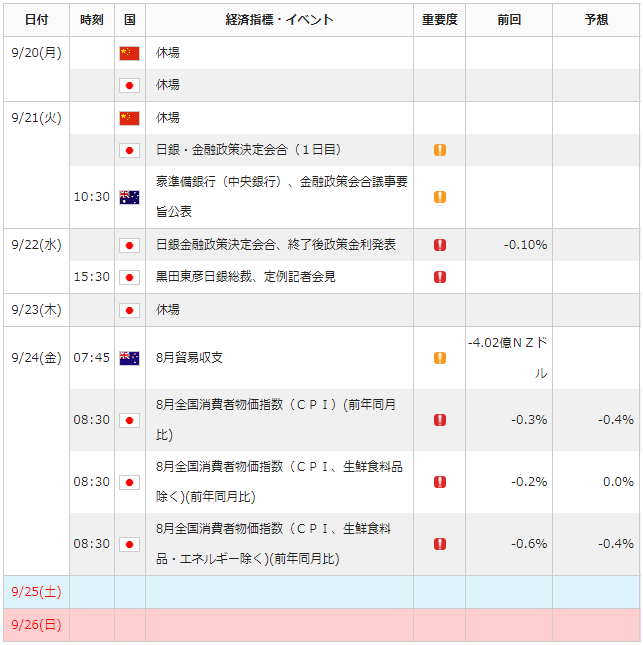Screen dimensions: 643x645
Task: Click the Japan flag in the CPI エネルギー除く row
Action: point(129,544)
